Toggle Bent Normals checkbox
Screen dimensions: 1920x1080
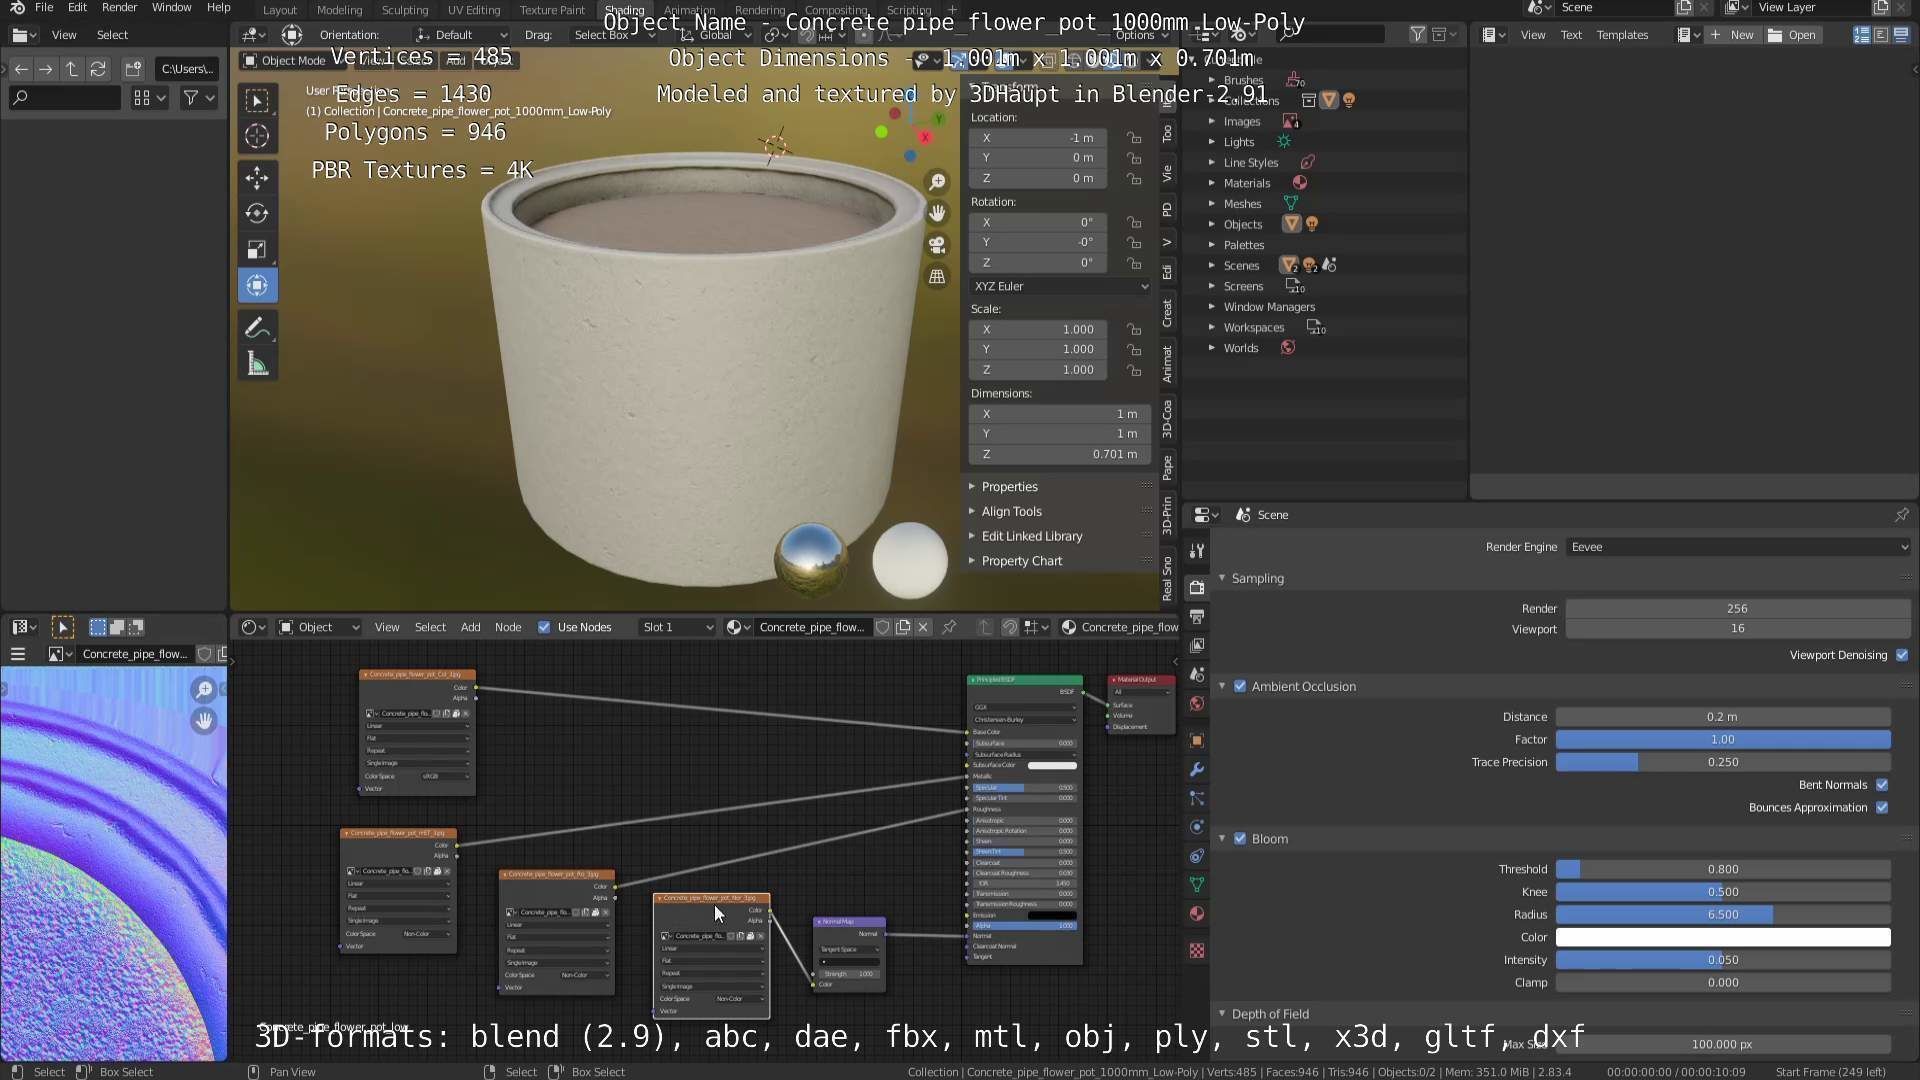[1882, 785]
